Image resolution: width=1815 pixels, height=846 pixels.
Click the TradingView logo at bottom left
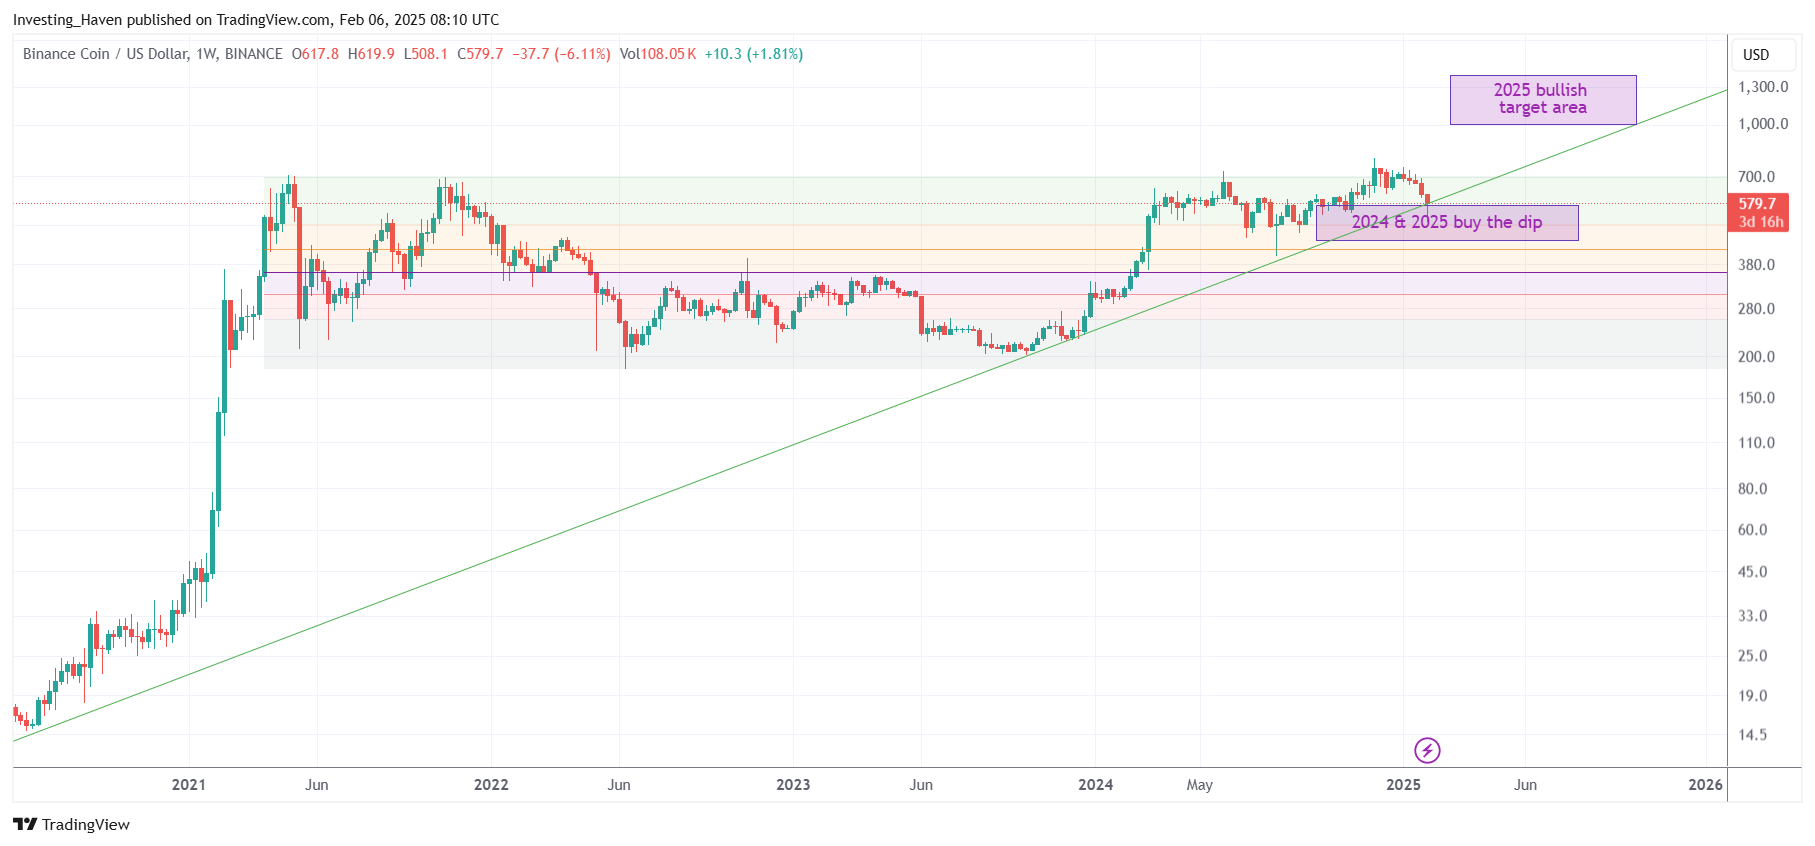click(x=72, y=824)
